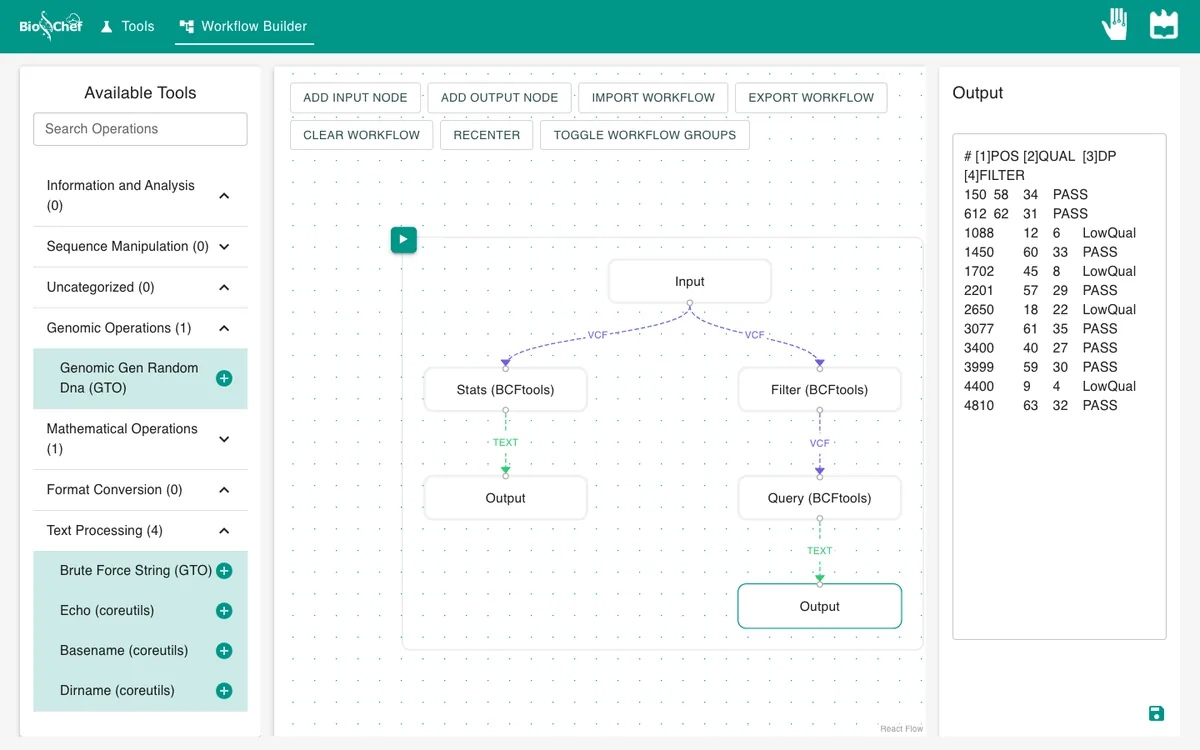Save output with the green floppy disk icon
The image size is (1200, 750).
(x=1156, y=713)
